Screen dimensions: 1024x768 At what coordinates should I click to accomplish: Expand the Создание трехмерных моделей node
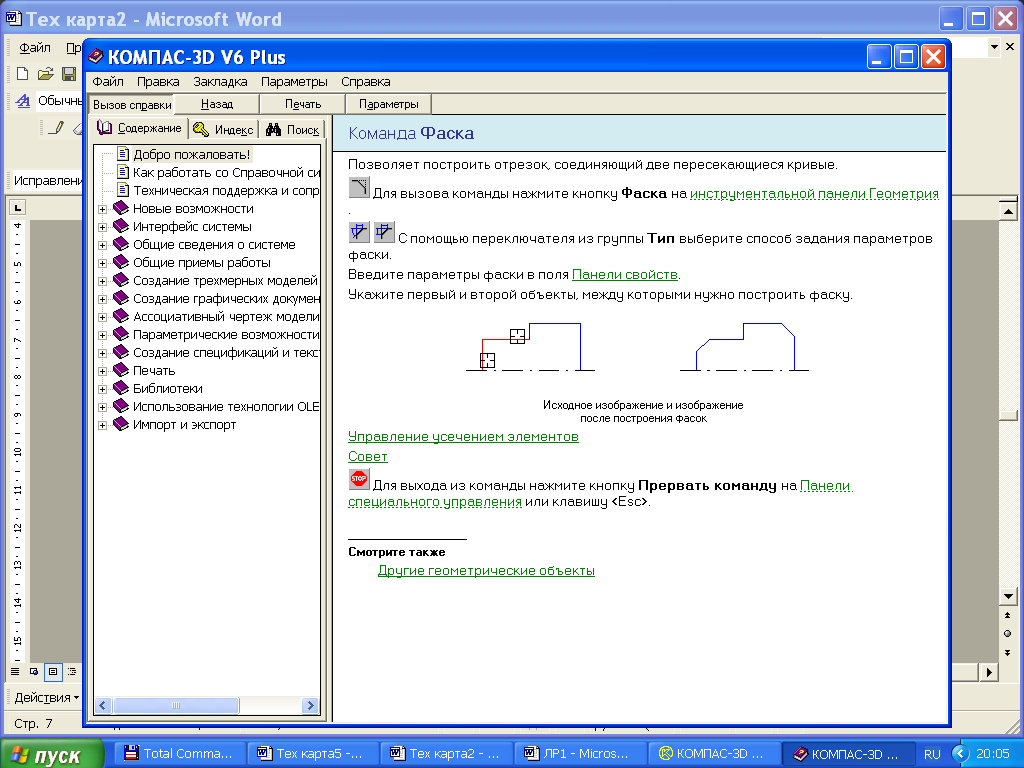click(103, 281)
